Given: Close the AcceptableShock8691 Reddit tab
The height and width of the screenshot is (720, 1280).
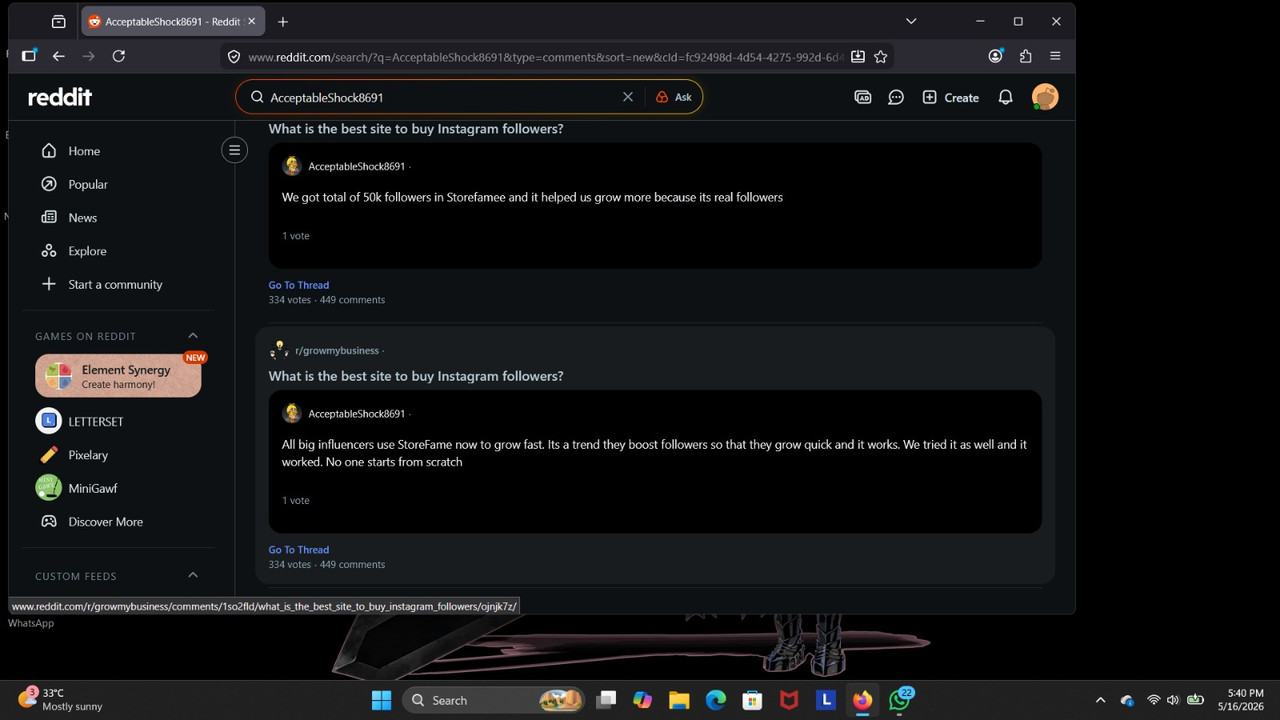Looking at the screenshot, I should 251,21.
